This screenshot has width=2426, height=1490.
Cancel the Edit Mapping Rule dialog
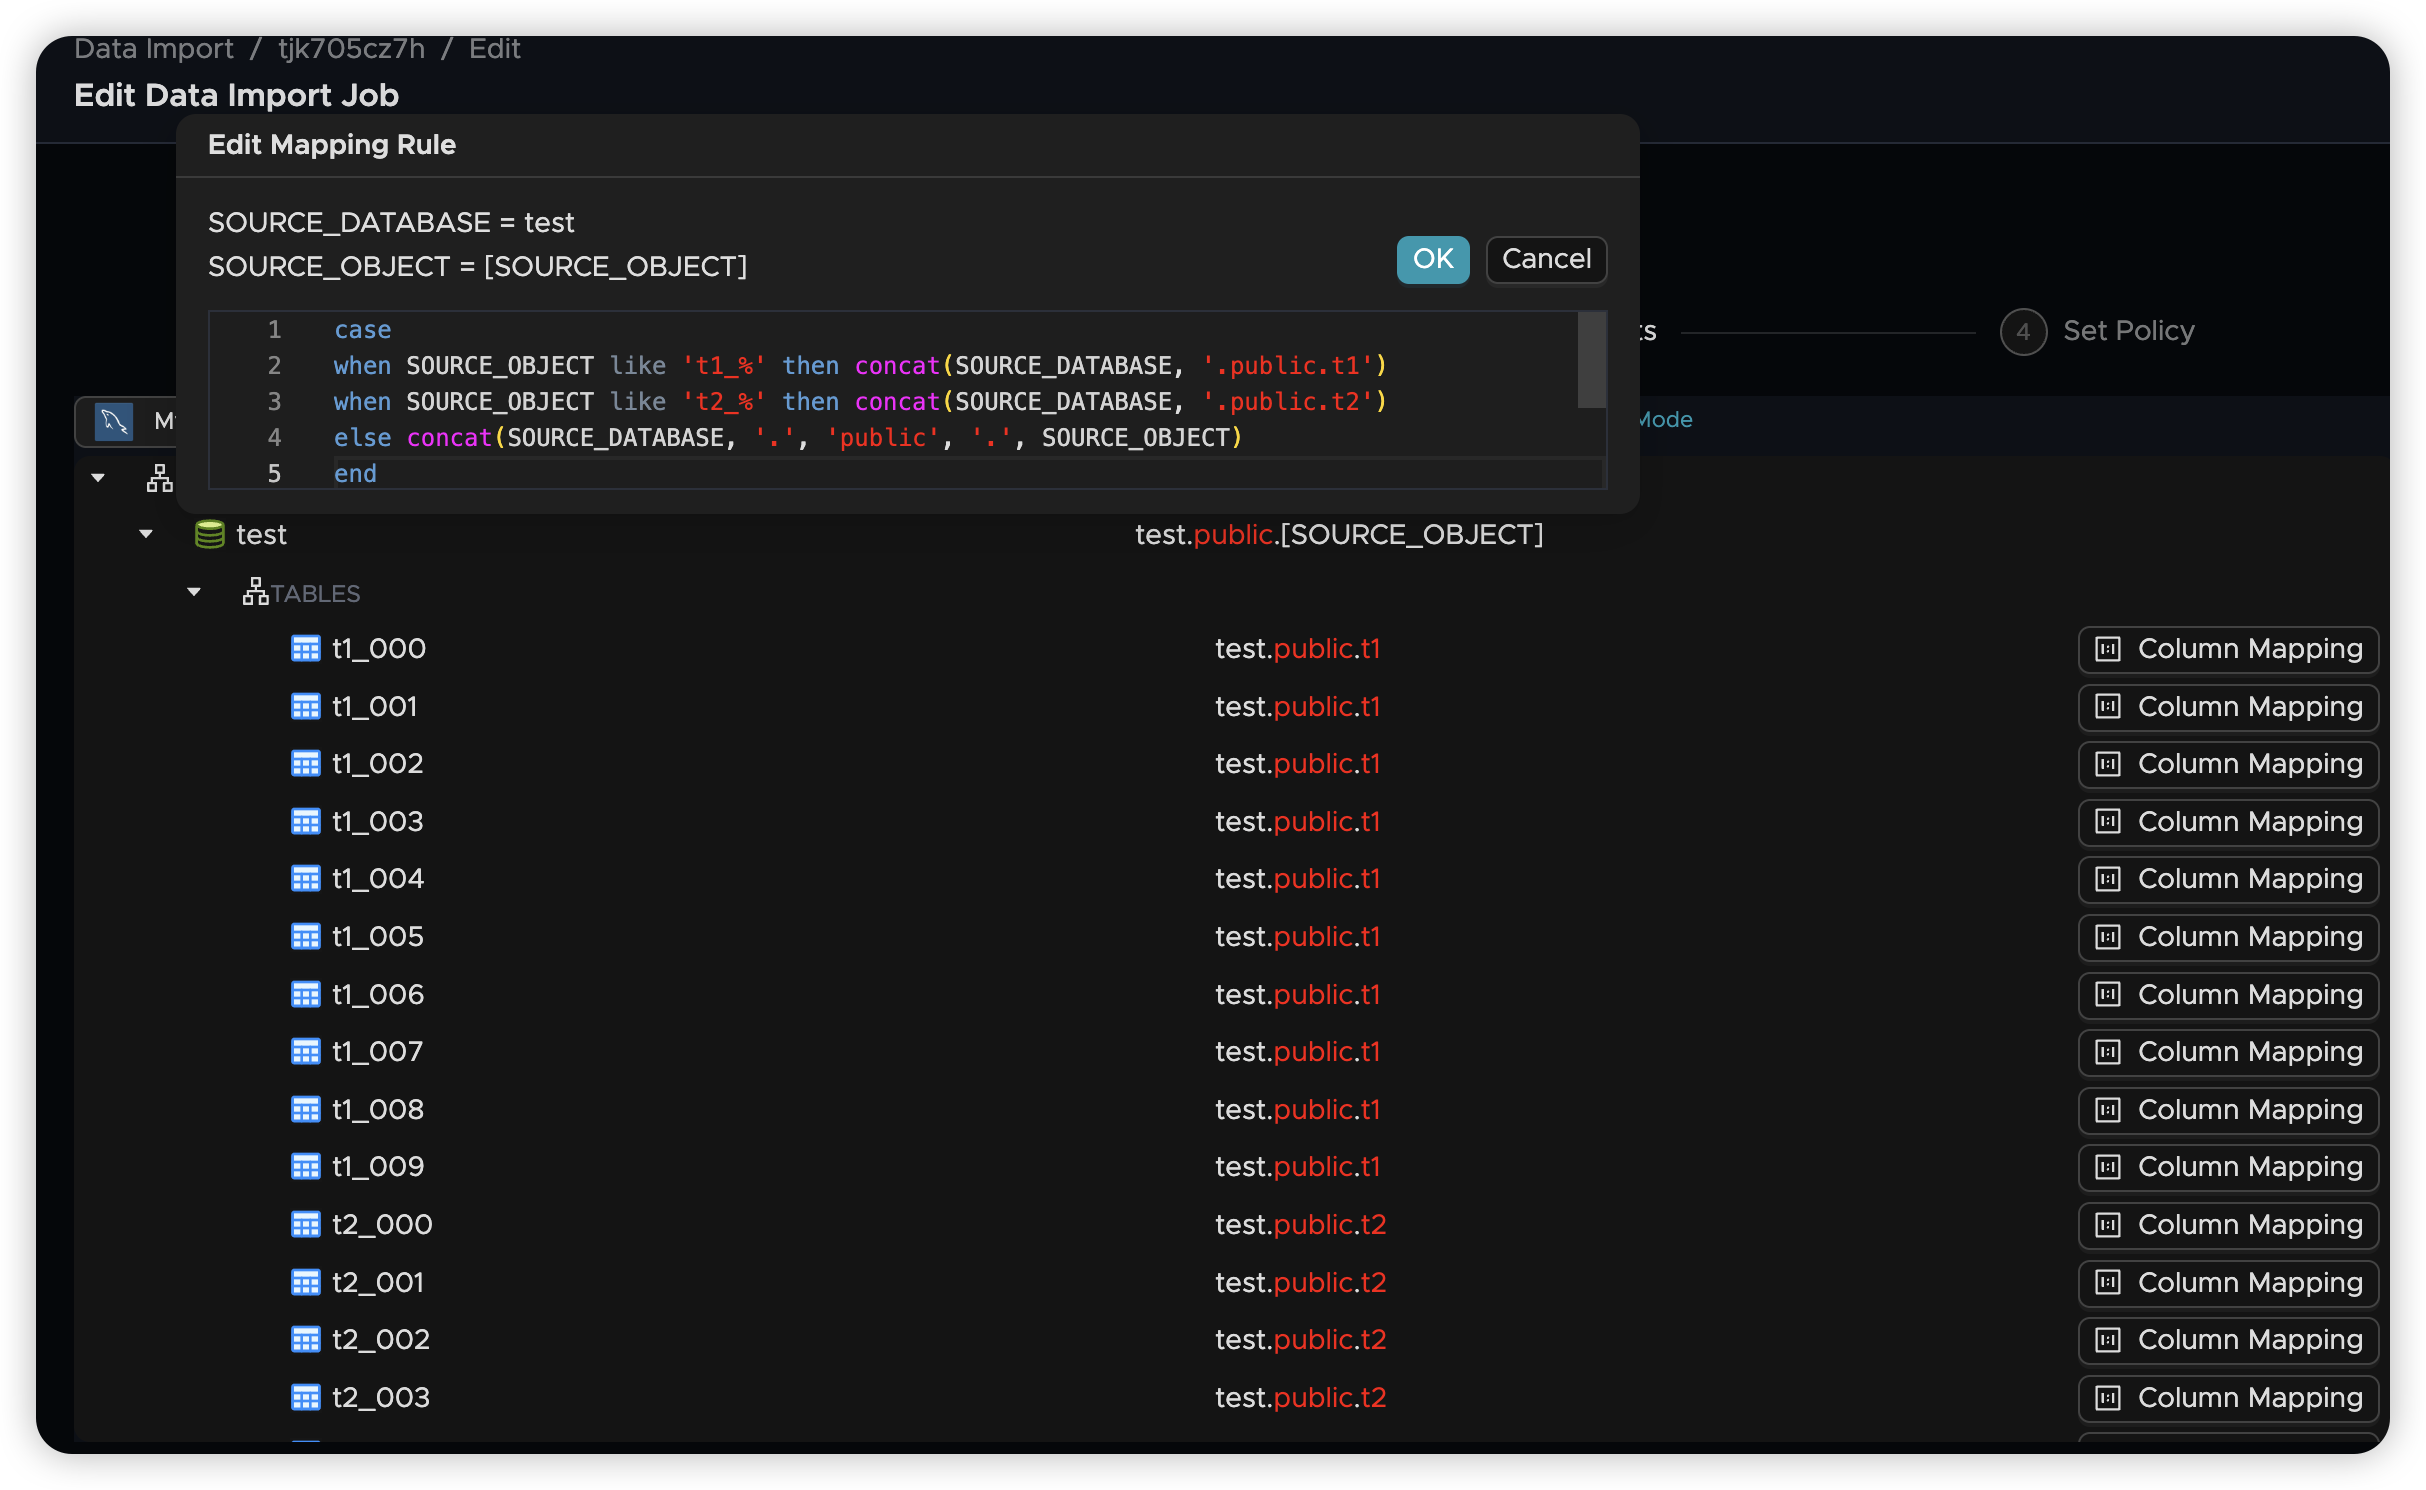(x=1546, y=259)
